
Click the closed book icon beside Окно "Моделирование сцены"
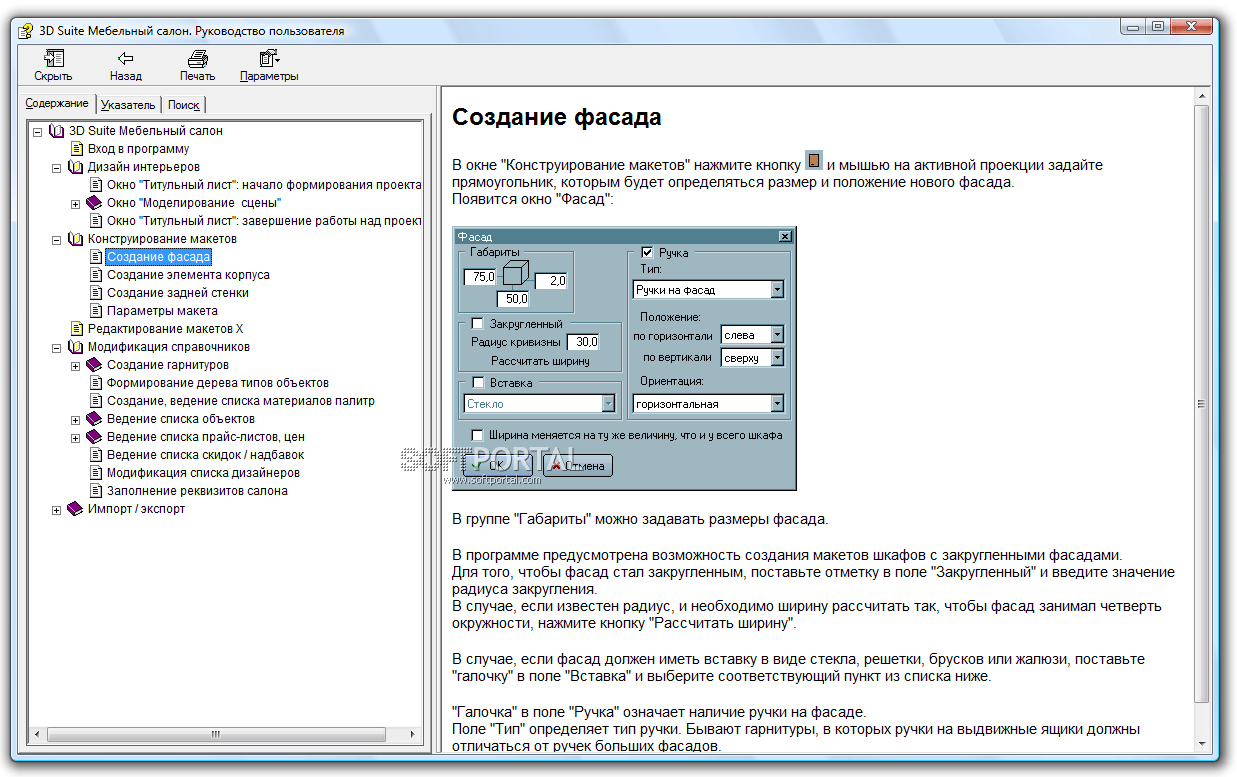(x=95, y=203)
